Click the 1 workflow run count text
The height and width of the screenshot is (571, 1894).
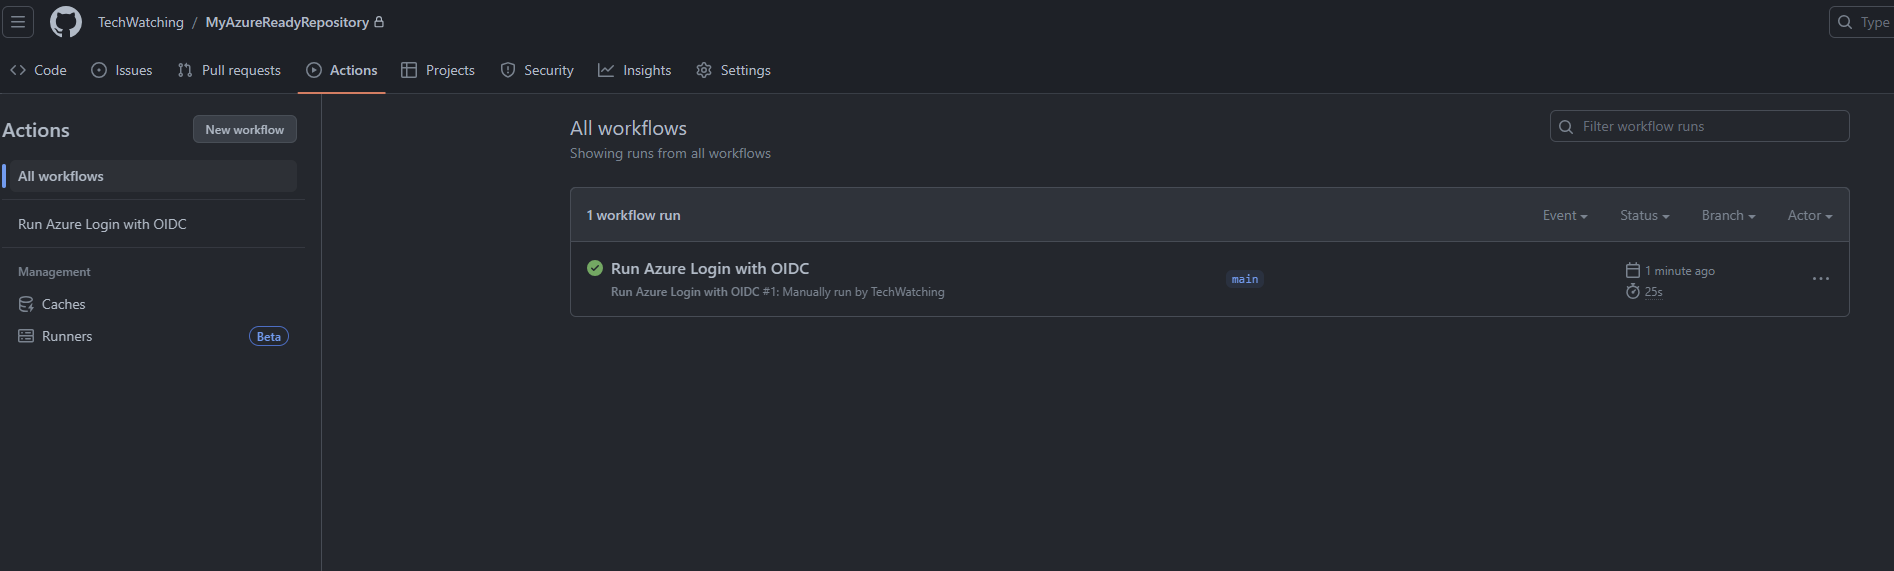[633, 215]
